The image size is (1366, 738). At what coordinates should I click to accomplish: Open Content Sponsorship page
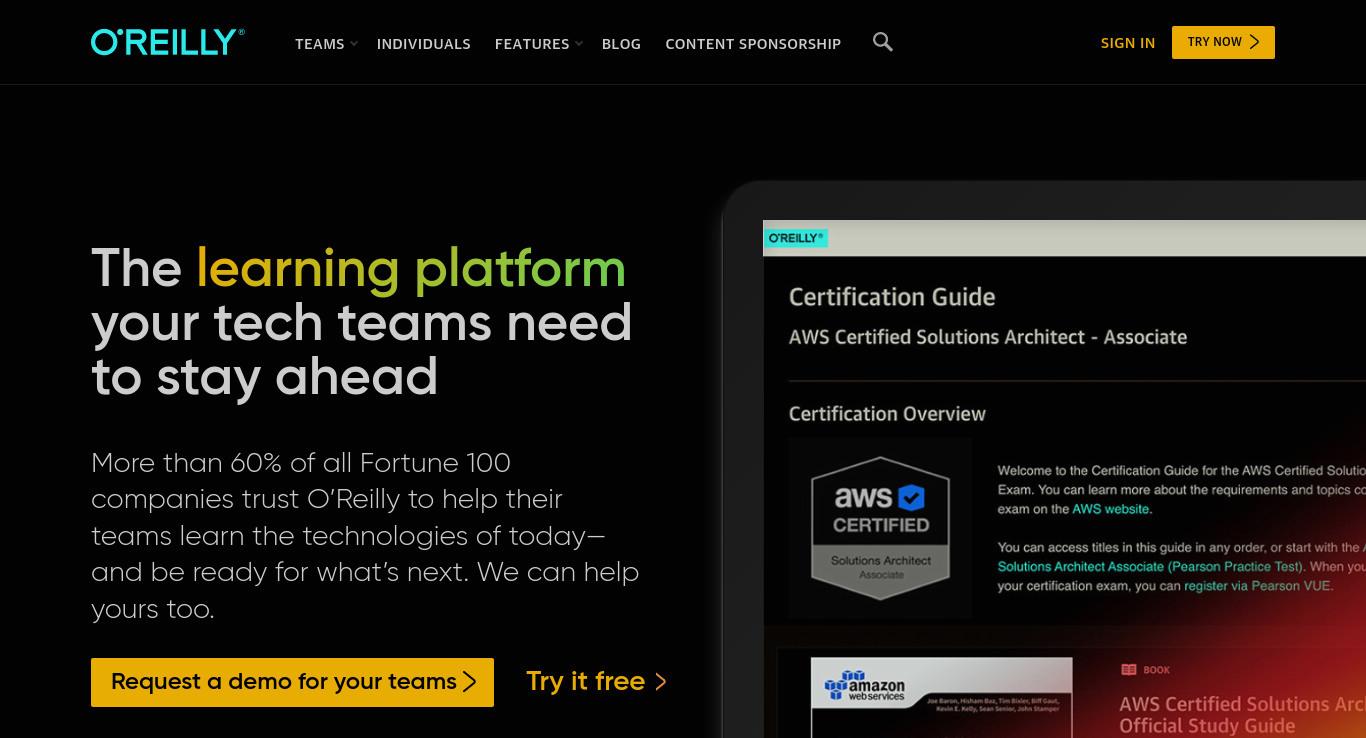753,44
